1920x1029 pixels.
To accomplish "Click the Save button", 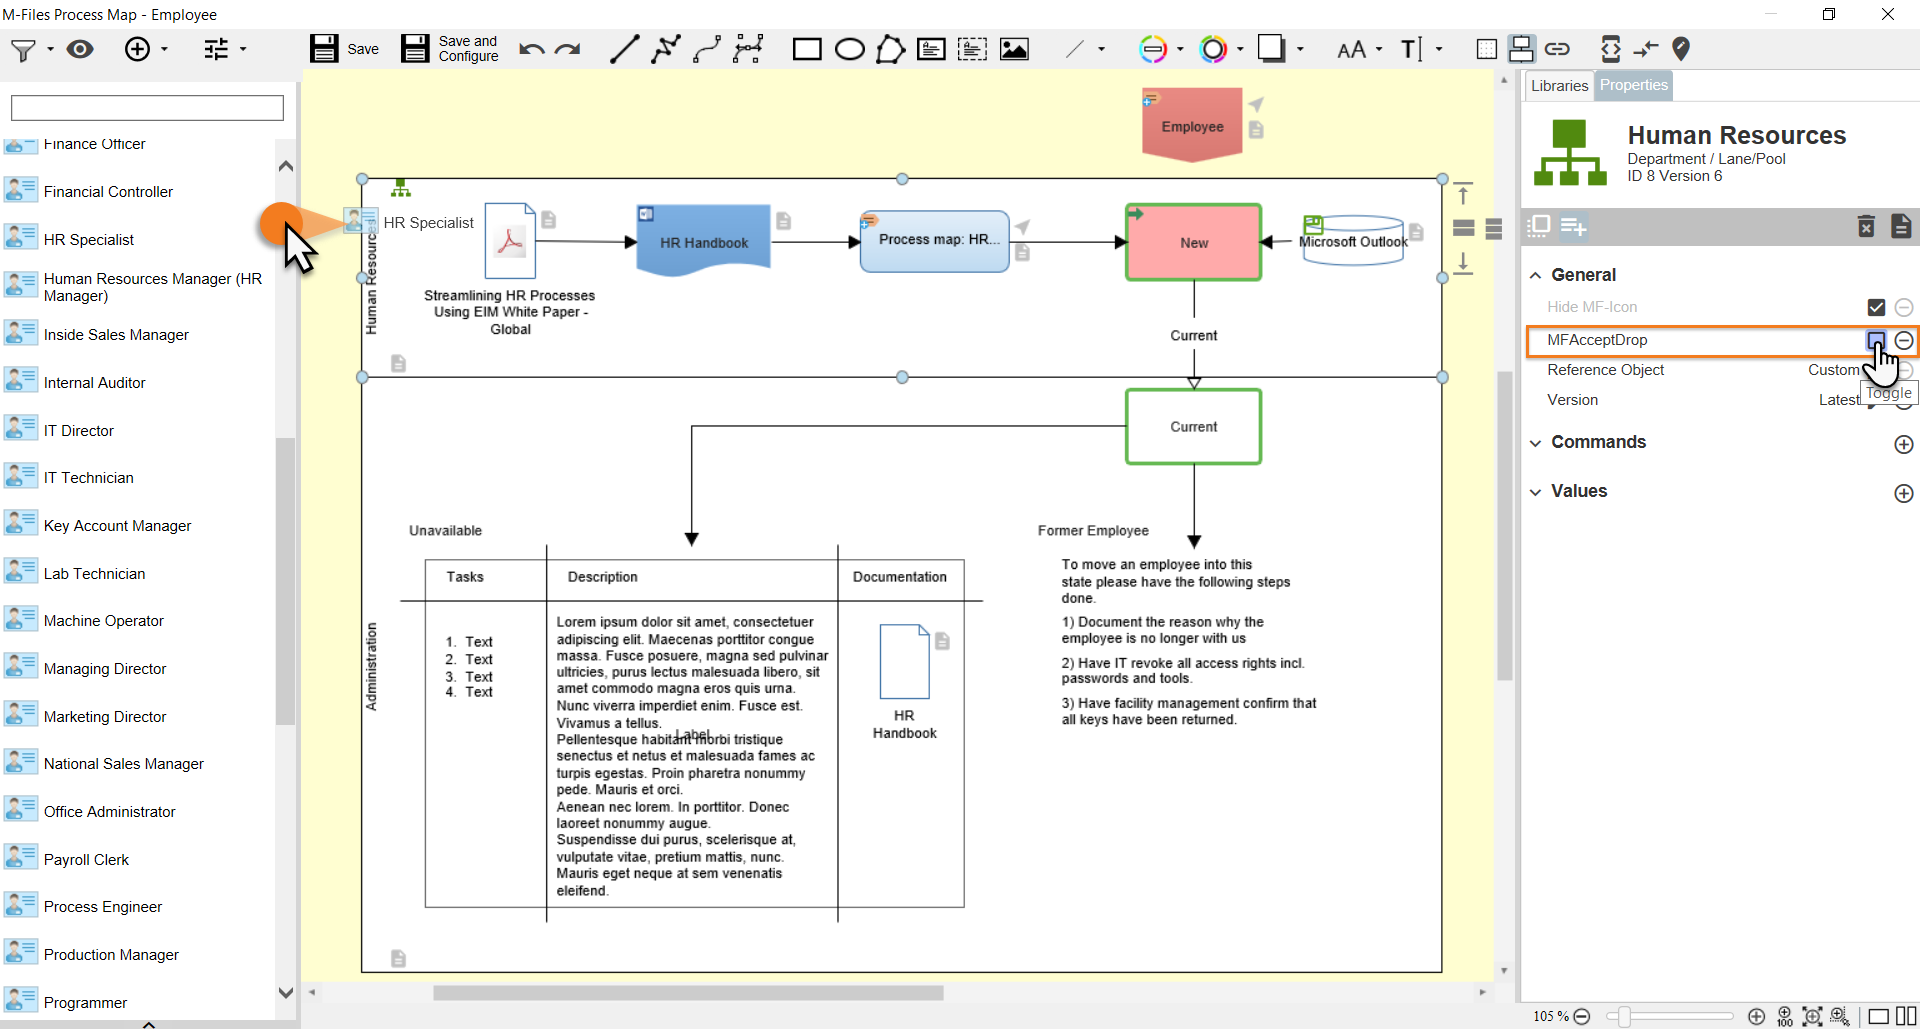I will 344,49.
